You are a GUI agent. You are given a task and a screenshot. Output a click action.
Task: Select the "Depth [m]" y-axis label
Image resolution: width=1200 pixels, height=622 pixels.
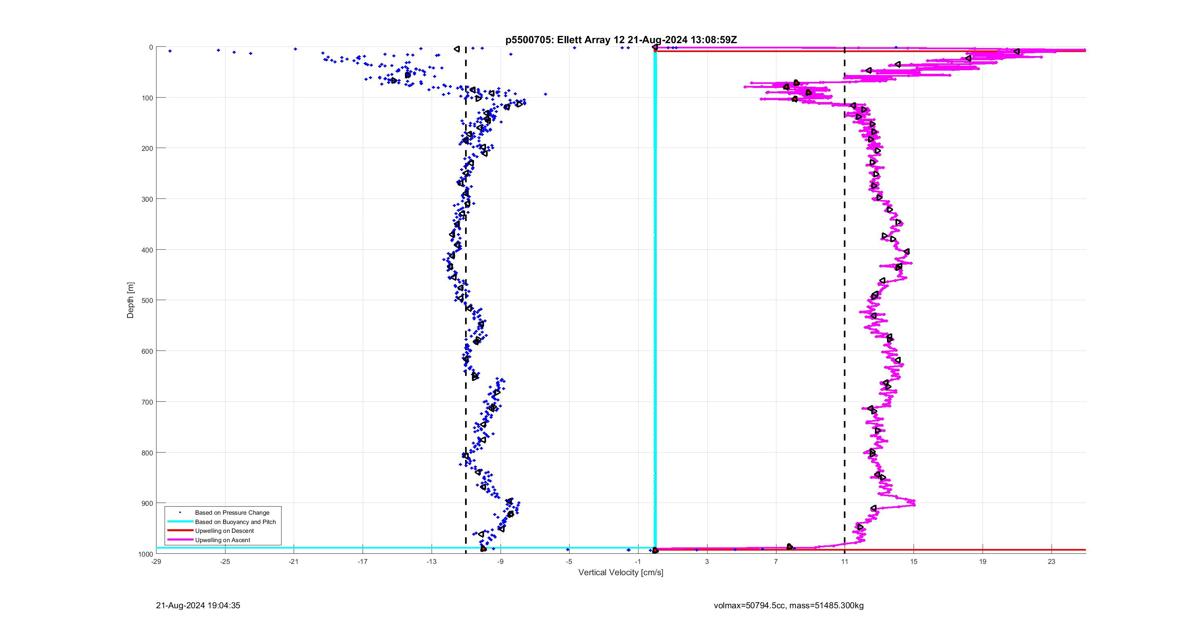[131, 300]
